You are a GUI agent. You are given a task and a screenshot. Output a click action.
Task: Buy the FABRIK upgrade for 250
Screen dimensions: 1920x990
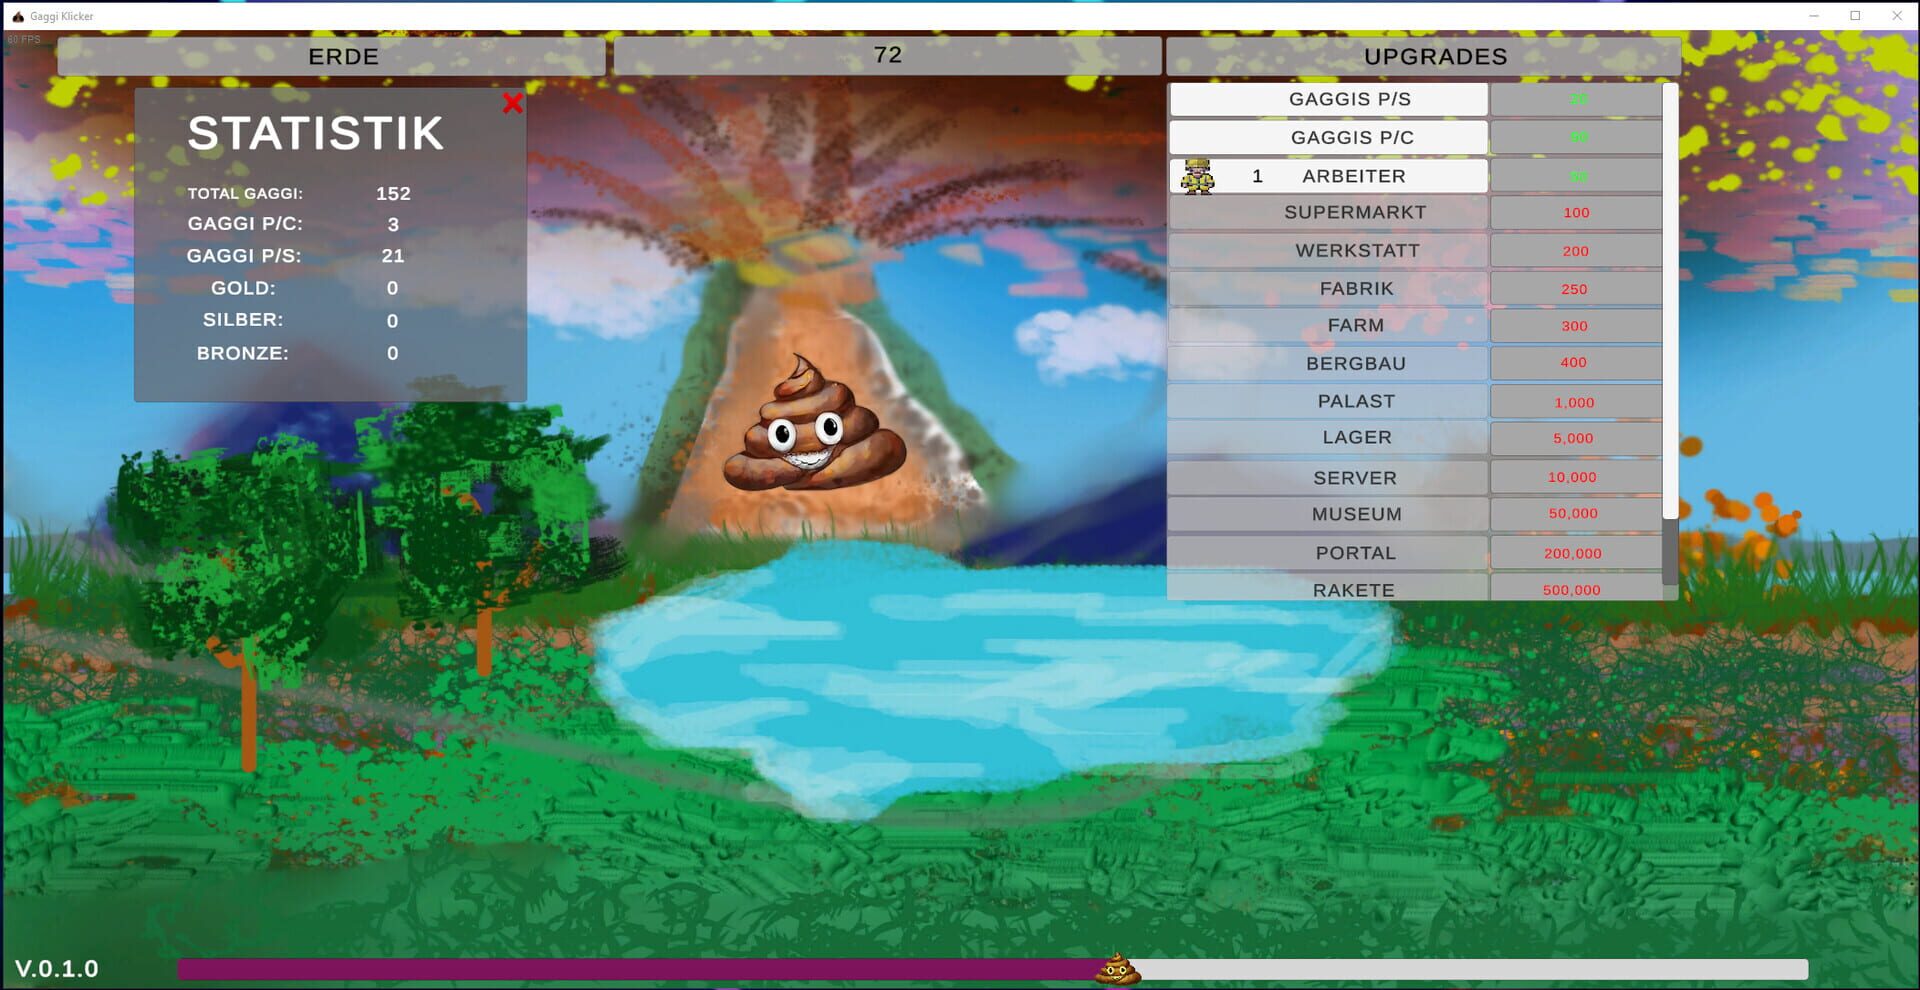coord(1327,288)
